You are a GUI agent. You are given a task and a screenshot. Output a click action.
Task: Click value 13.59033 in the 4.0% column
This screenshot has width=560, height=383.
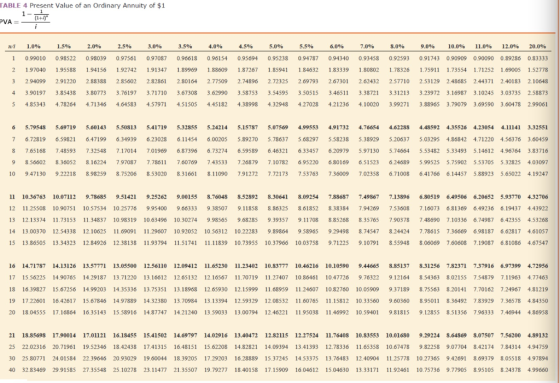[x=216, y=312]
